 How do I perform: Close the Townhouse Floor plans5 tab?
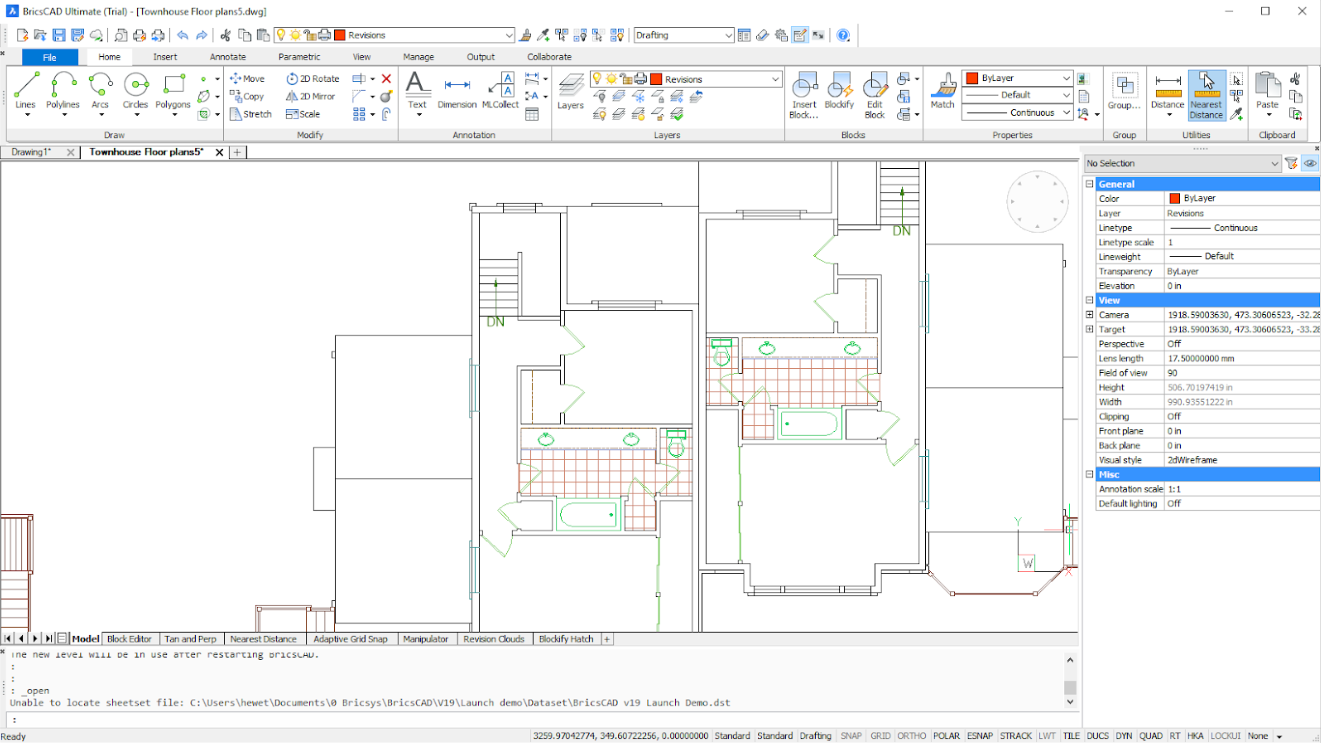point(220,152)
